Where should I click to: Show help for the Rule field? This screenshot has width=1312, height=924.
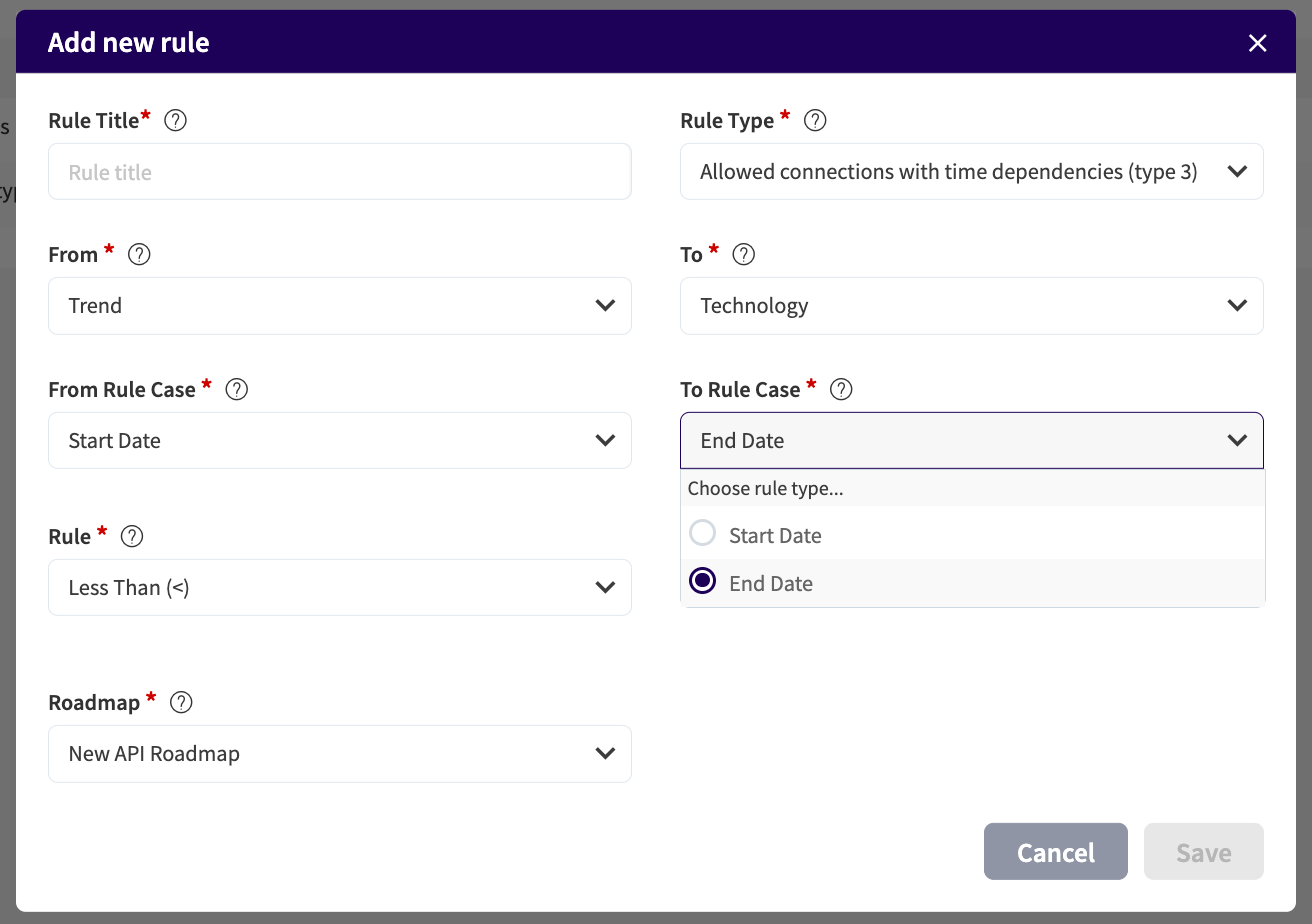click(131, 537)
